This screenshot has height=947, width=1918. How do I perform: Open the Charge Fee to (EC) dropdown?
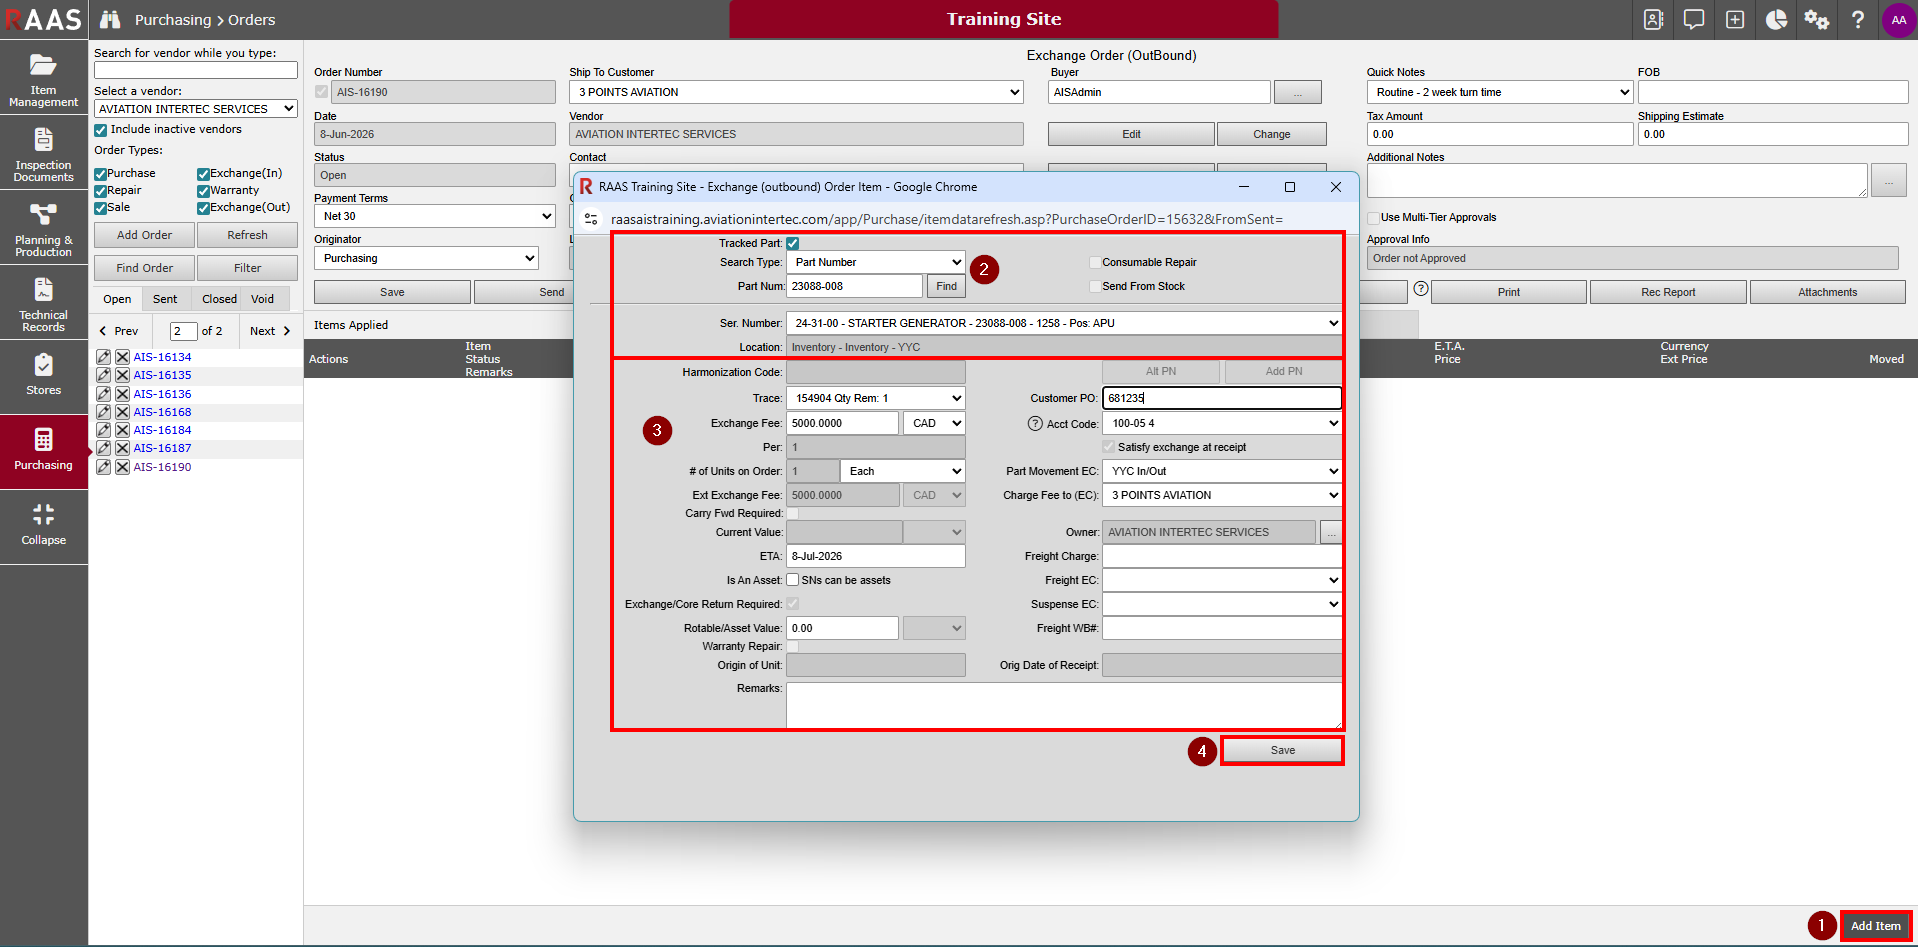click(x=1222, y=495)
